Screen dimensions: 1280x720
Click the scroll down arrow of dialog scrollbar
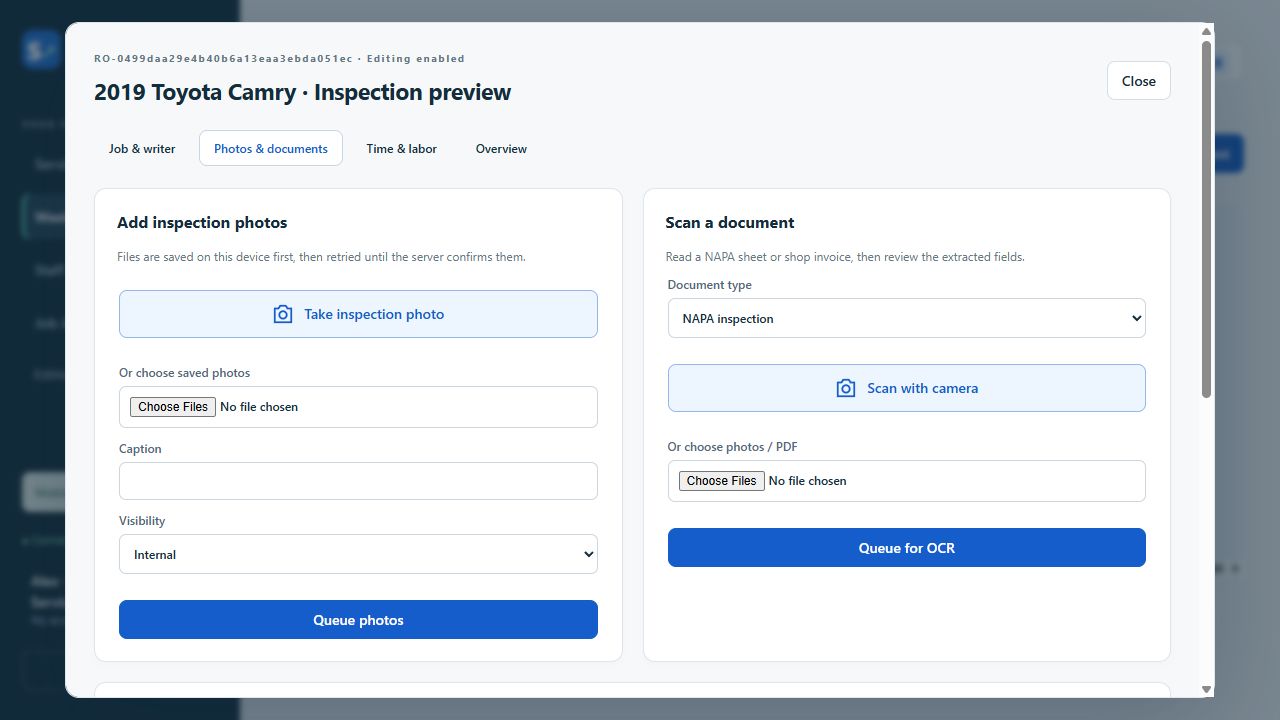1206,689
